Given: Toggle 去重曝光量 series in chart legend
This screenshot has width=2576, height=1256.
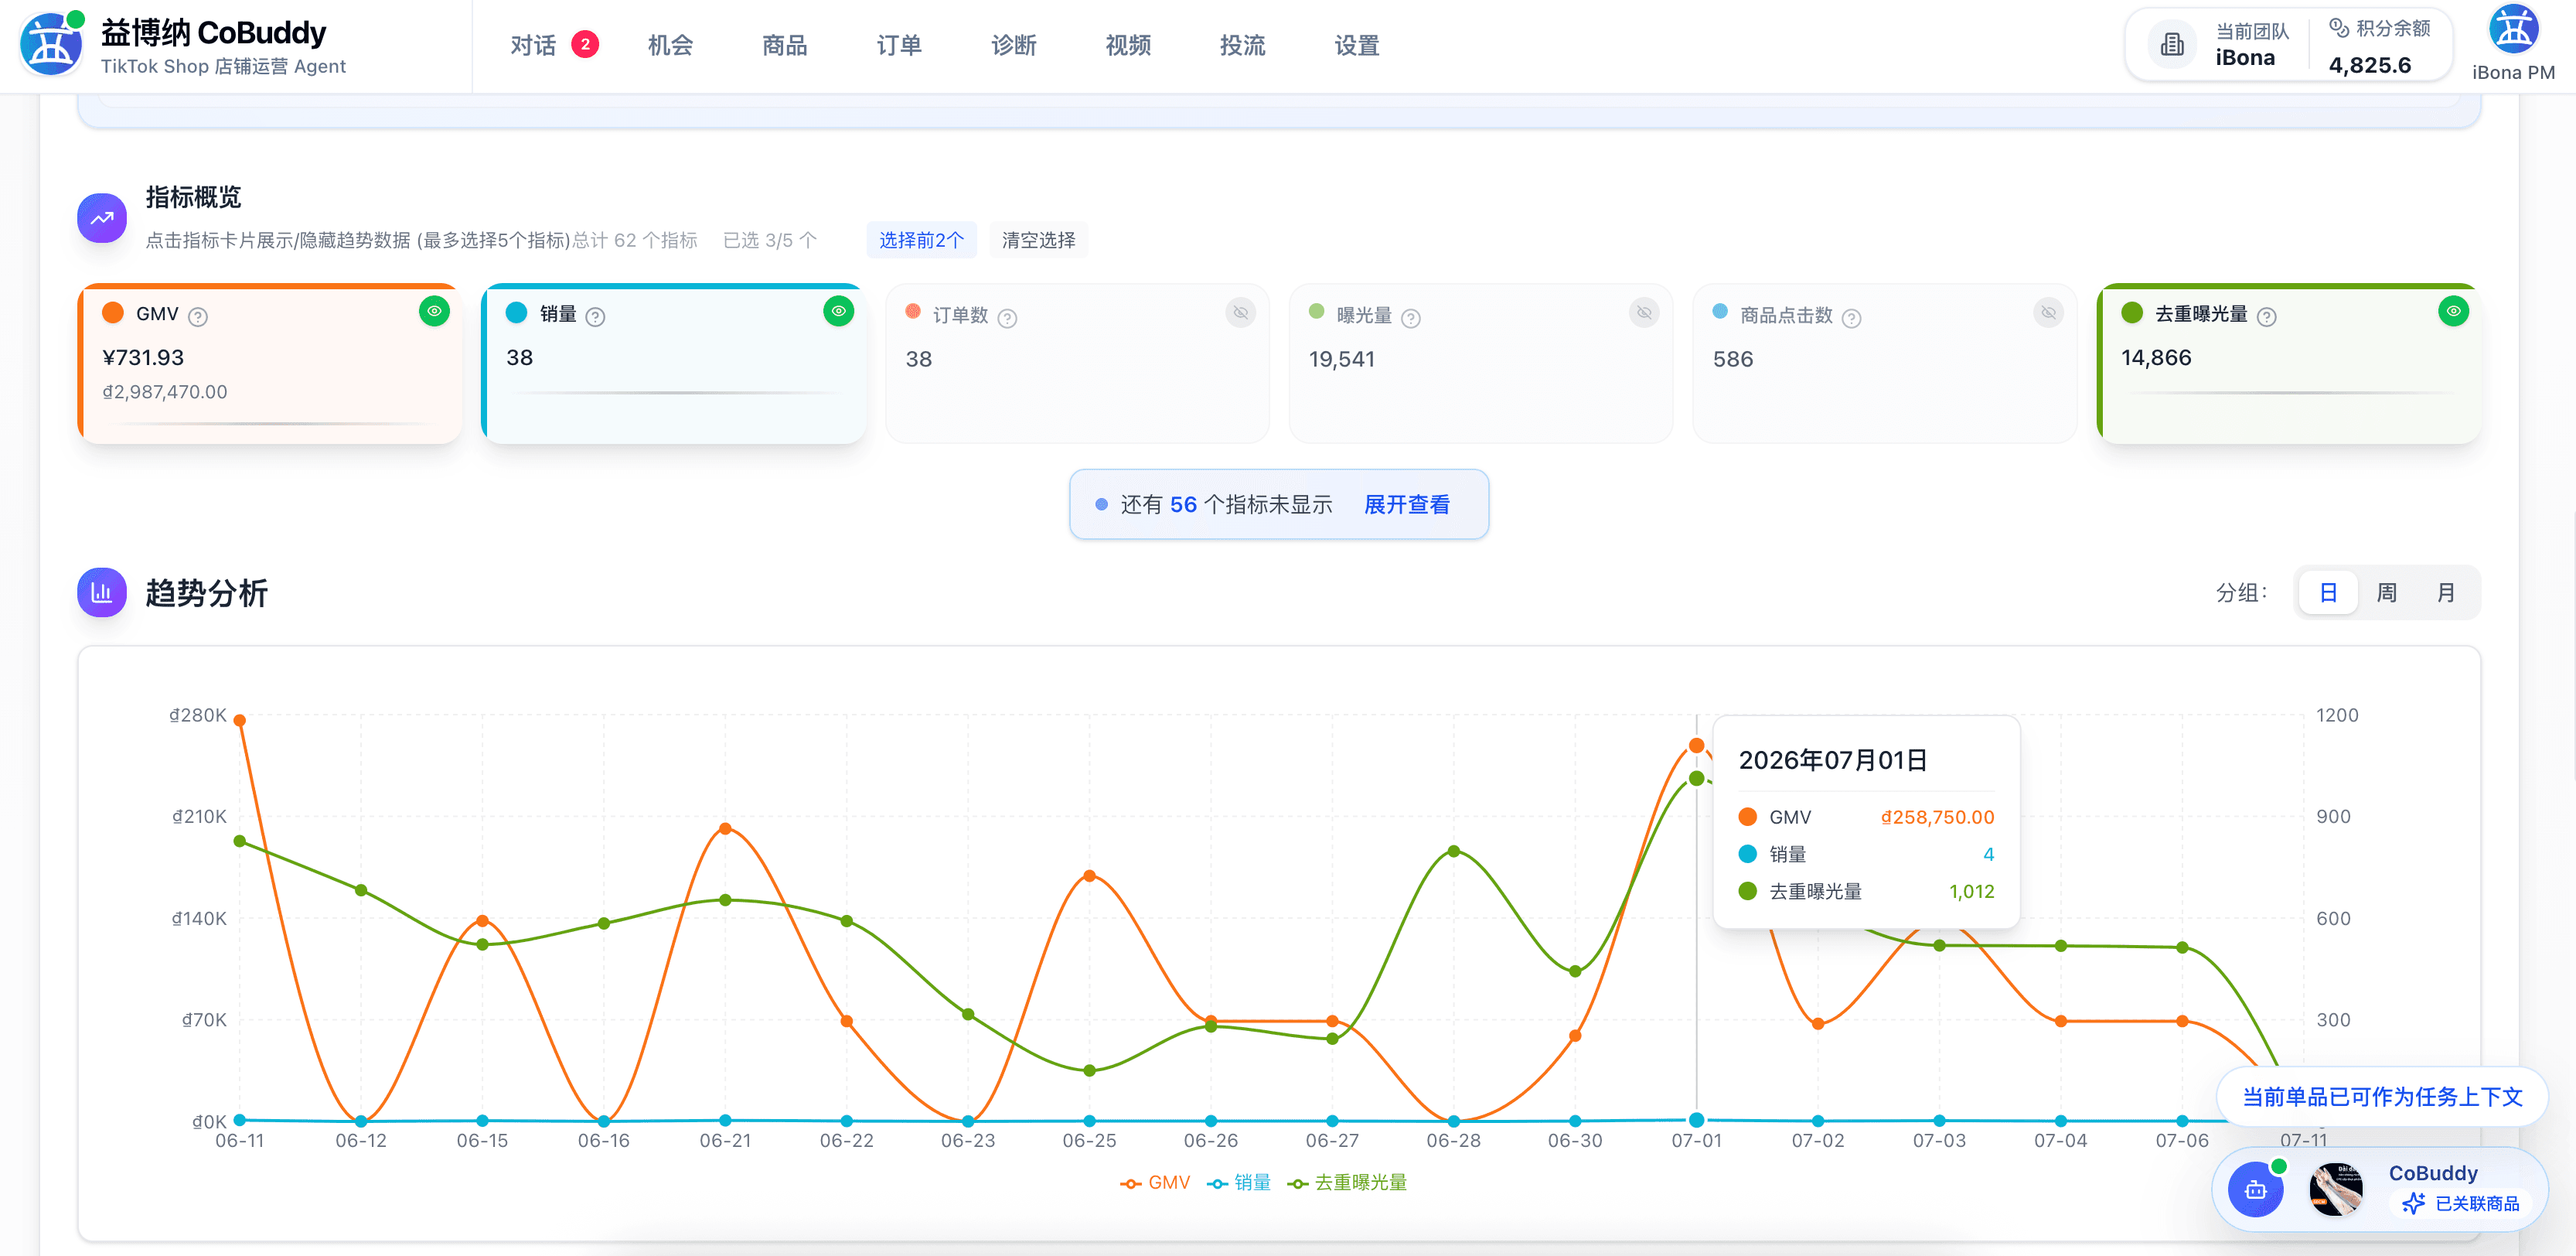Looking at the screenshot, I should (1347, 1182).
